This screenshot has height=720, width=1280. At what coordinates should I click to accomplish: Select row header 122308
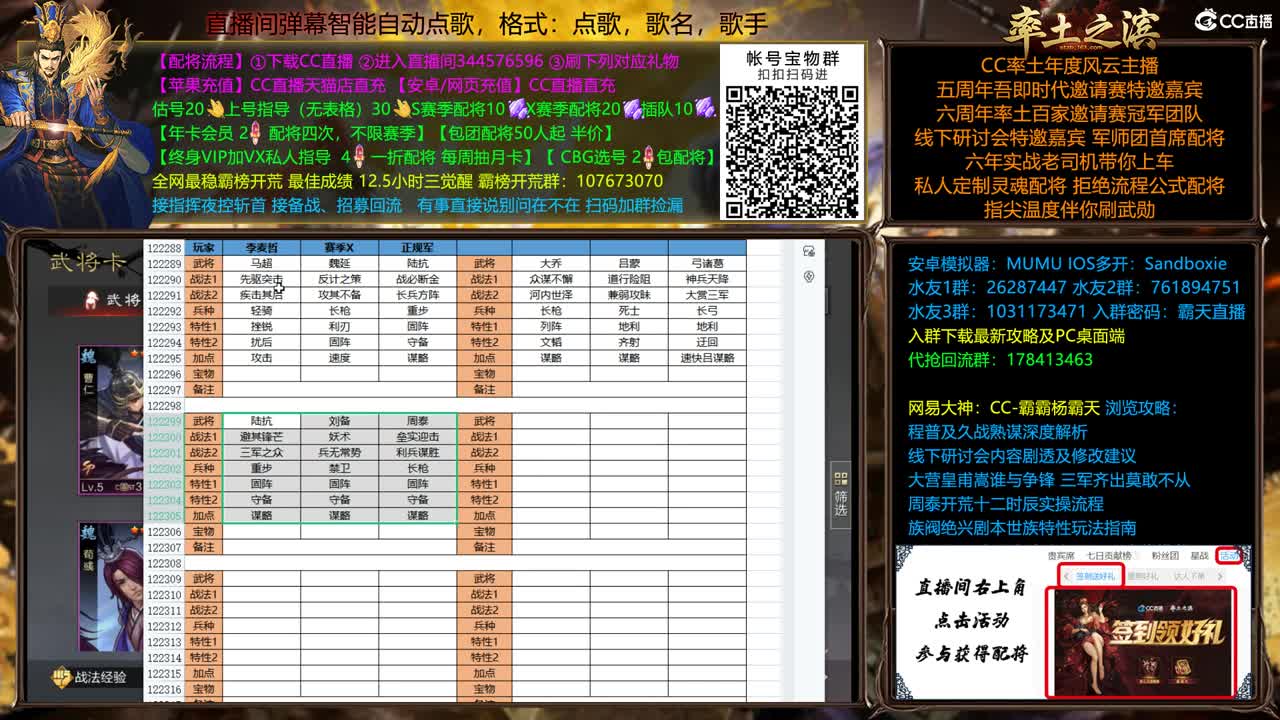click(x=164, y=563)
